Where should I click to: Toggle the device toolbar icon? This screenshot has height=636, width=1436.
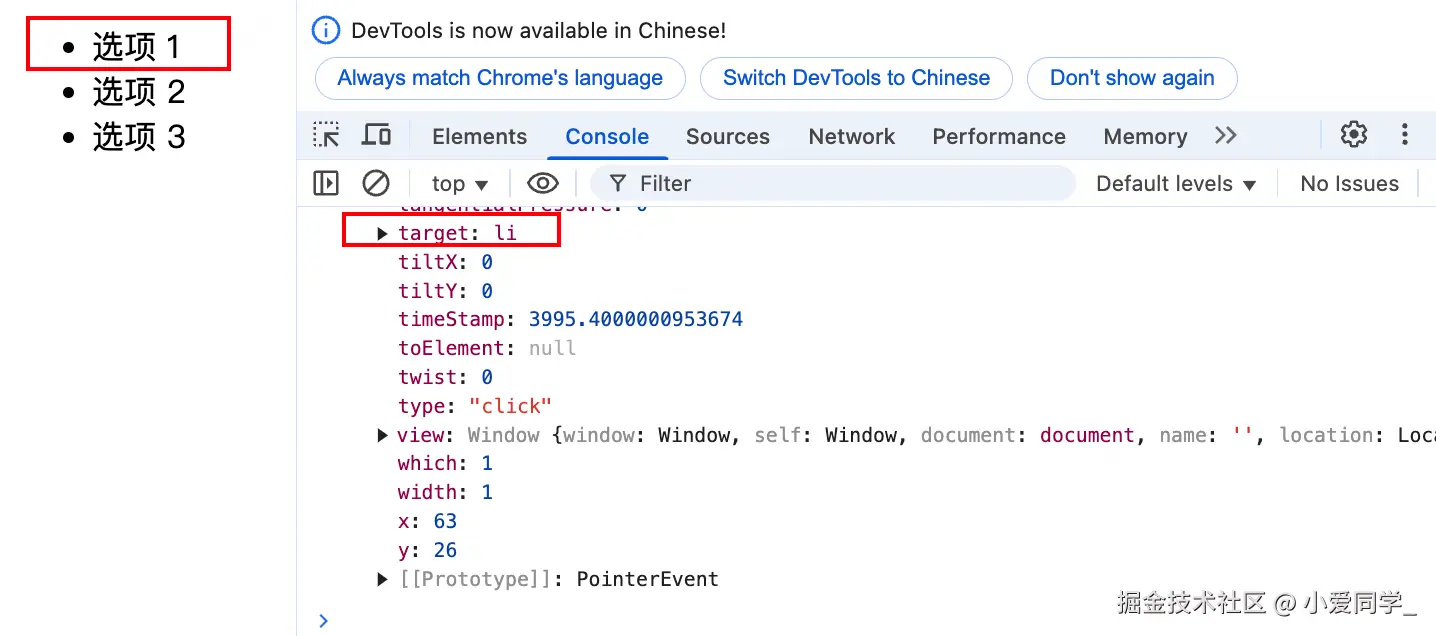[x=376, y=135]
